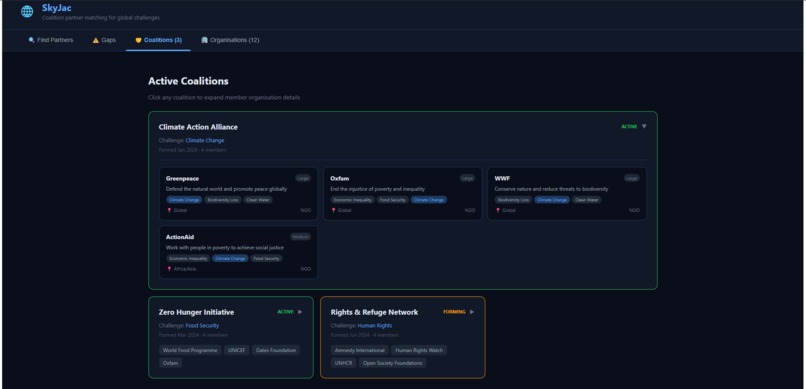Click the UNICEF member chip
This screenshot has height=389, width=806.
click(237, 350)
